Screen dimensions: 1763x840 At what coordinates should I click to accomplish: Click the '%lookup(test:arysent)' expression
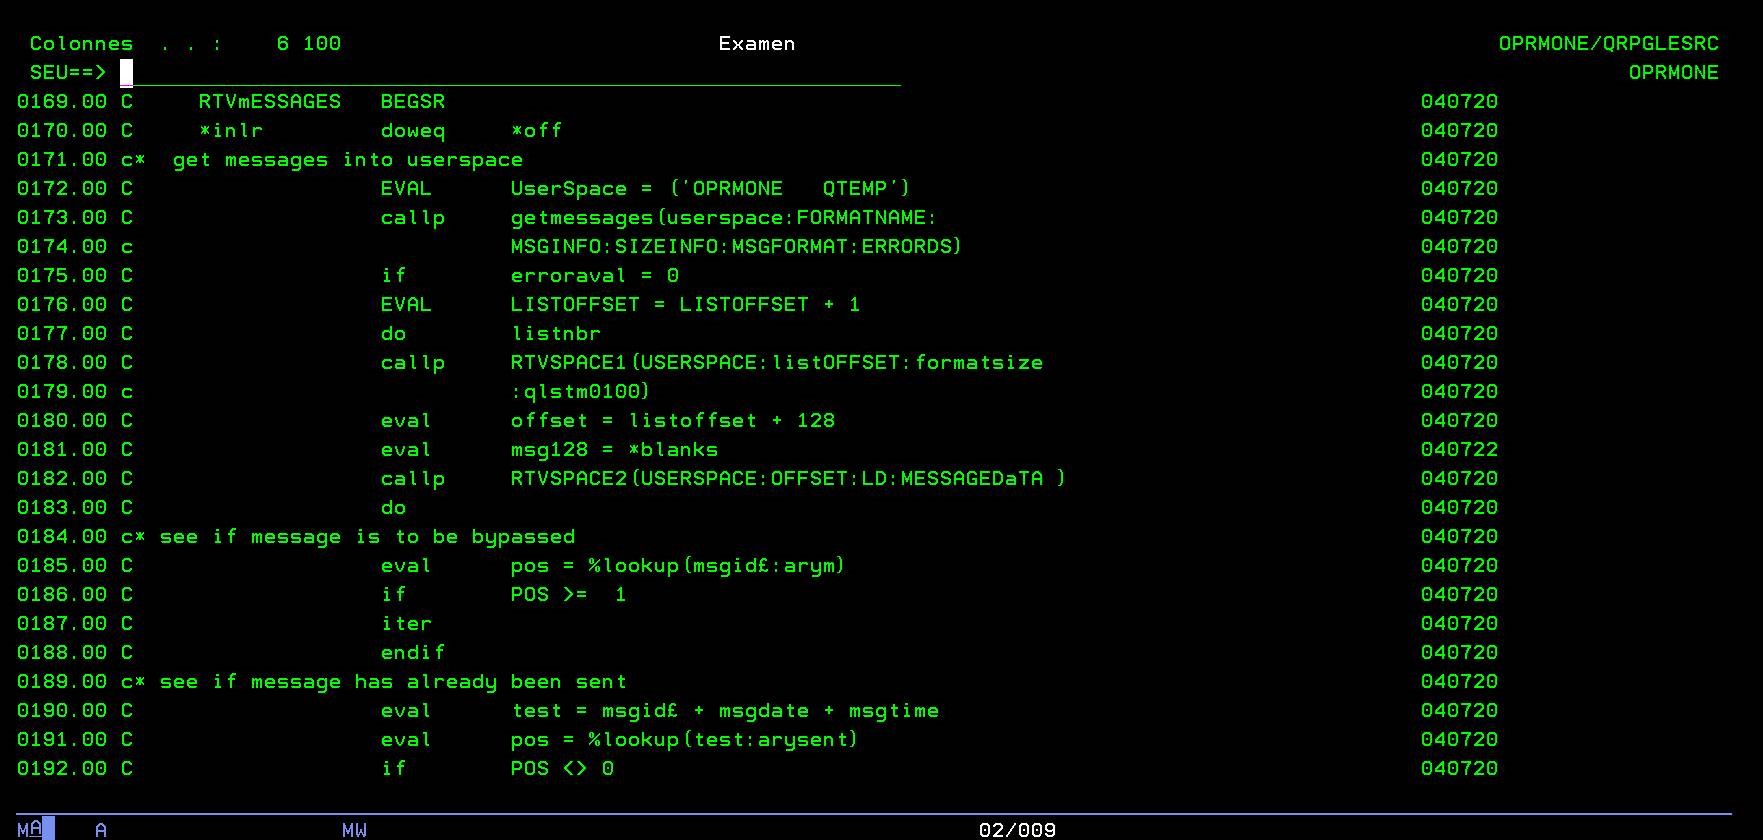pos(722,740)
